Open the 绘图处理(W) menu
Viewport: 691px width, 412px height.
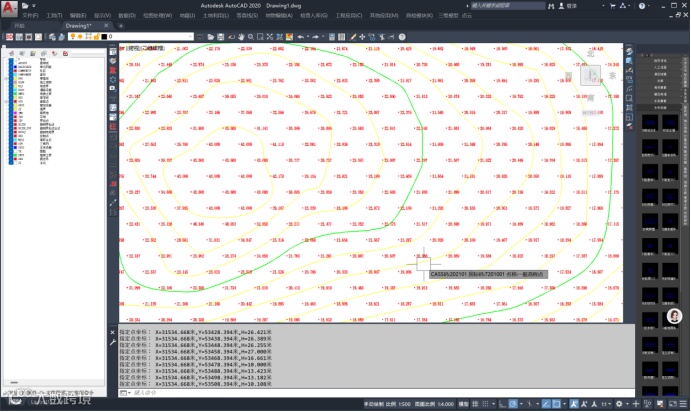tap(157, 15)
